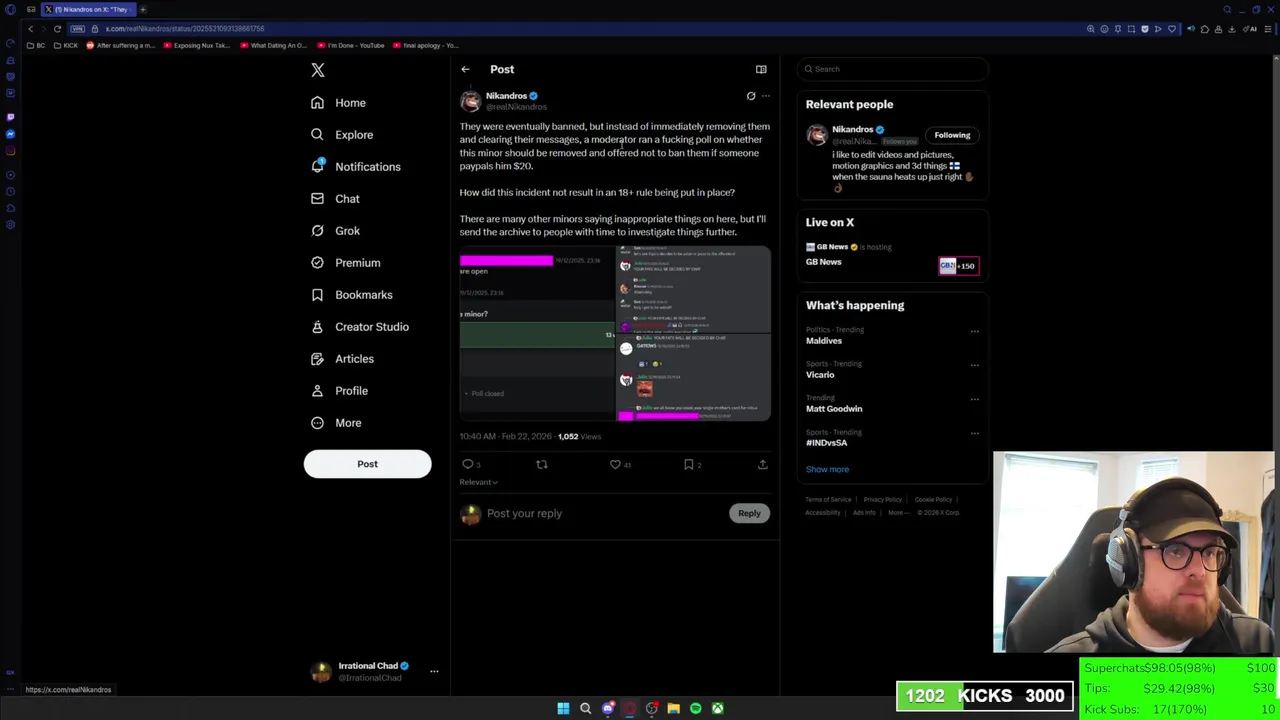Image resolution: width=1280 pixels, height=720 pixels.
Task: Open new browser tab with plus
Action: [142, 9]
